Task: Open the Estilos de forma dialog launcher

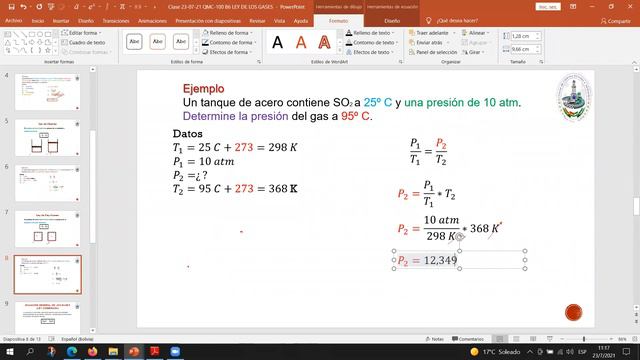Action: pyautogui.click(x=259, y=62)
